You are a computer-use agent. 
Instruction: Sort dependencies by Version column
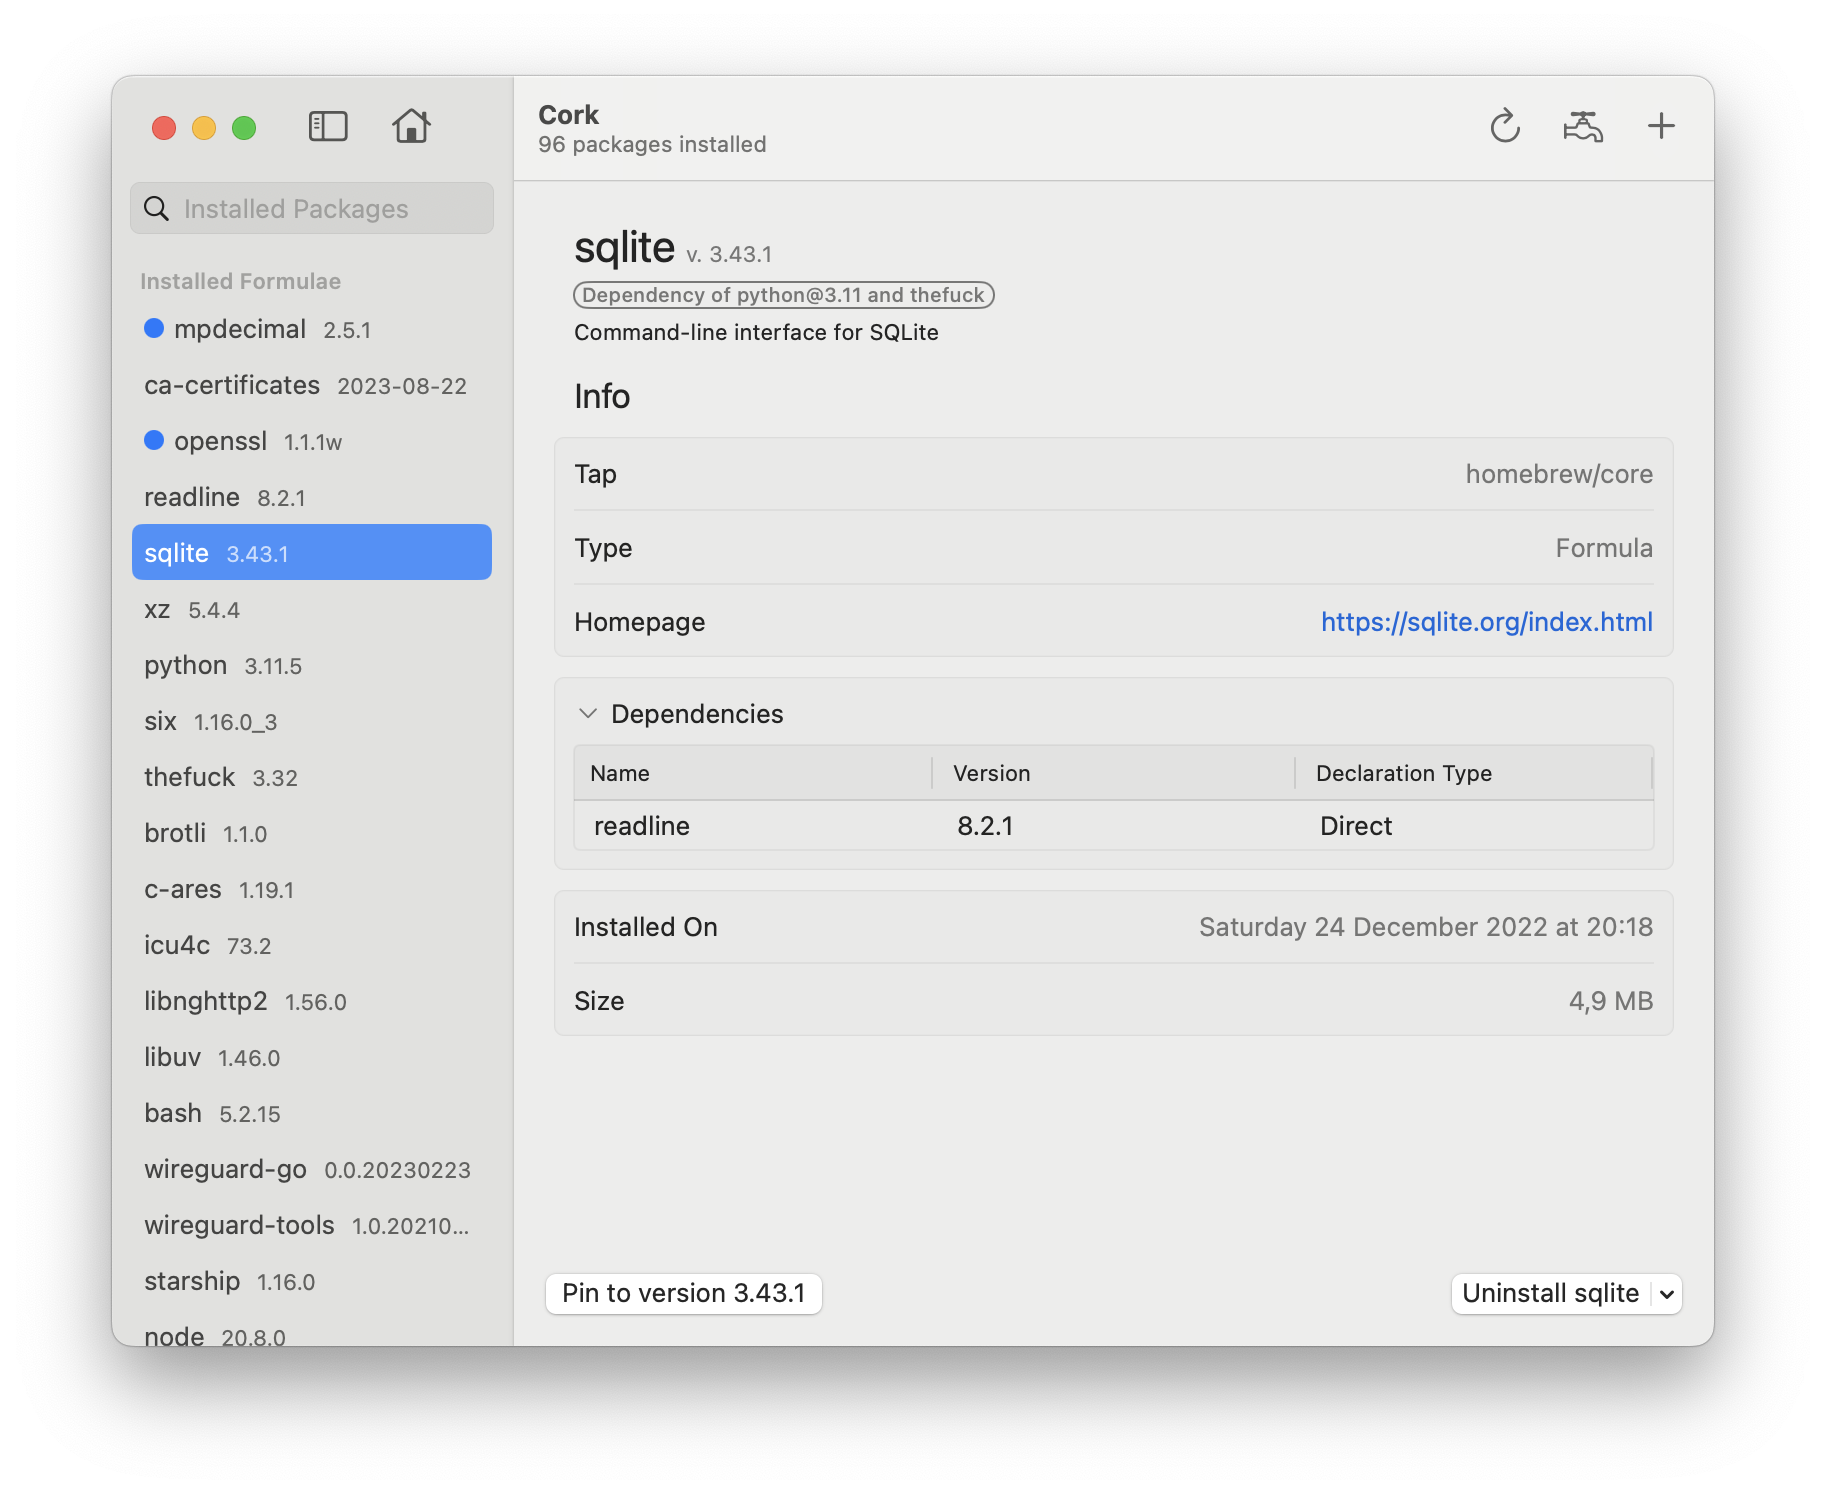pos(1113,773)
